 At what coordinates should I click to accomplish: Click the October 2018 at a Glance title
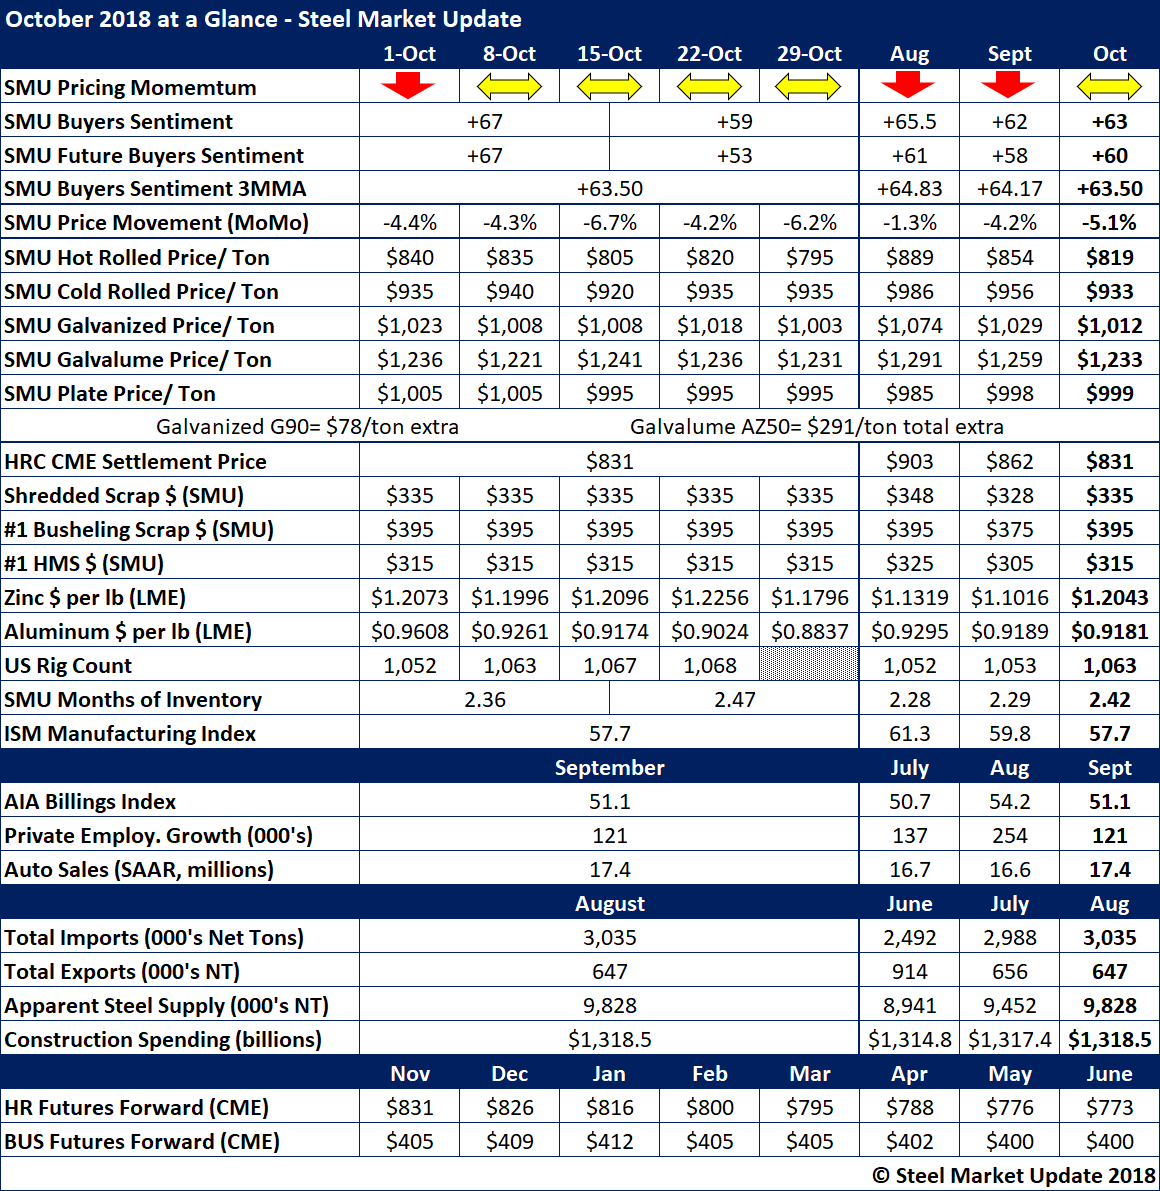264,19
